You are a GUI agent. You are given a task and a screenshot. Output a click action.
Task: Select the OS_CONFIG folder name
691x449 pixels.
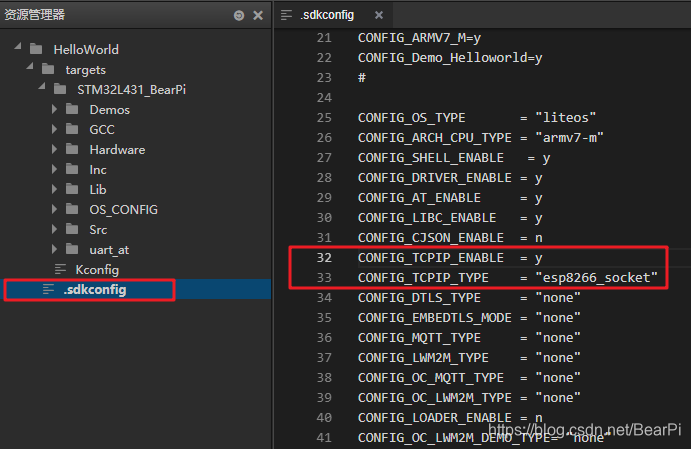click(x=123, y=209)
